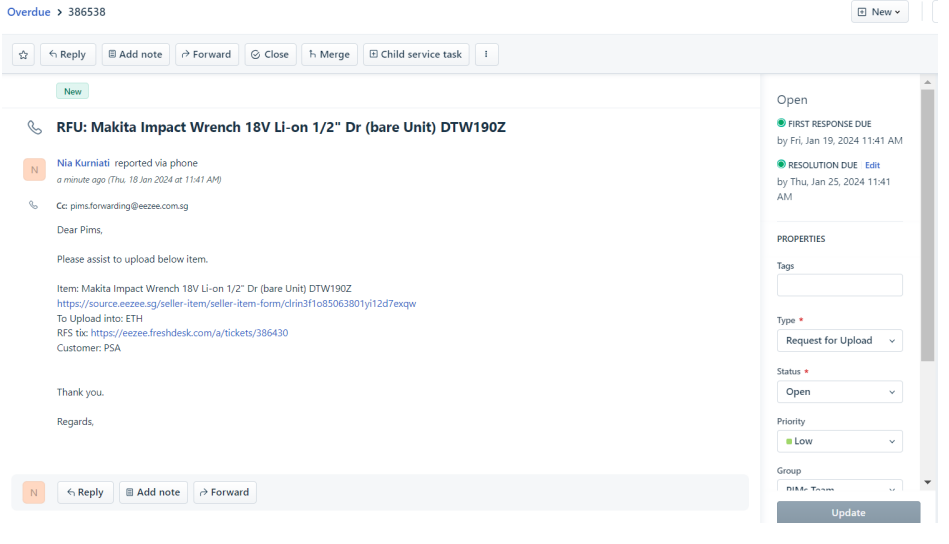949x544 pixels.
Task: Click the PROPERTIES section heading
Action: point(801,239)
